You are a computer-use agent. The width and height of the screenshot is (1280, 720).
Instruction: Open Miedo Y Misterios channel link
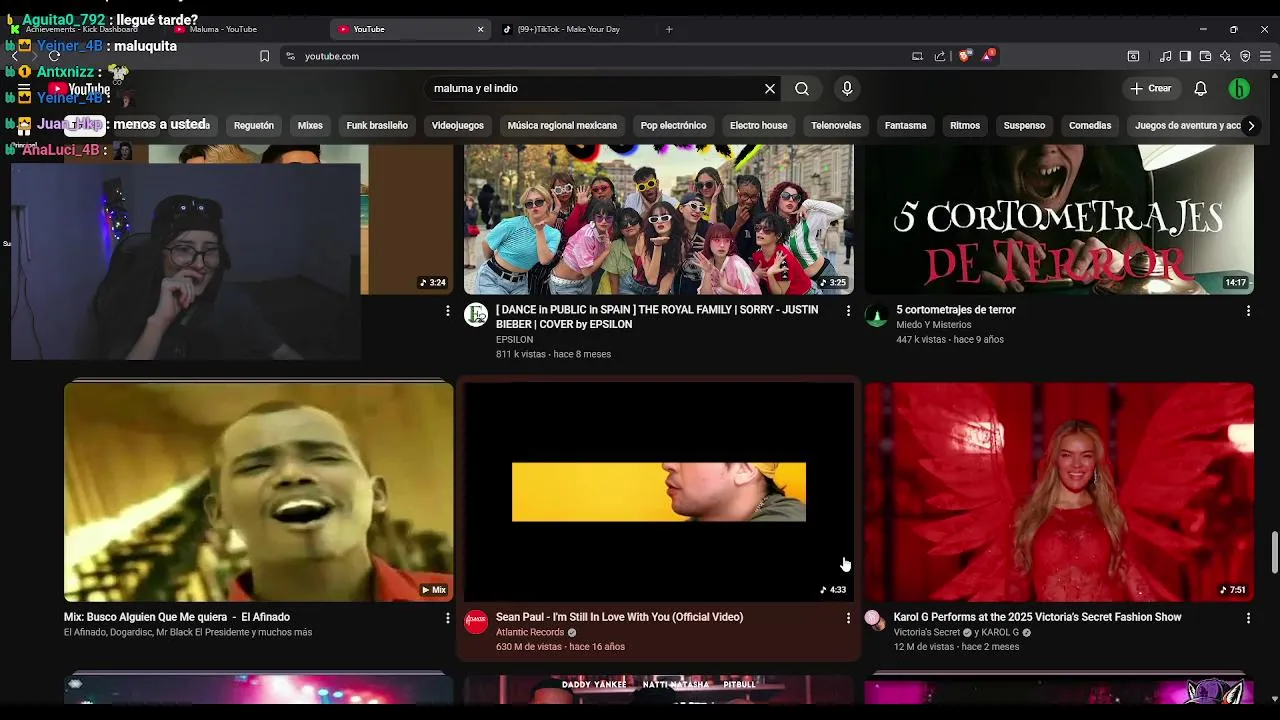(x=934, y=325)
